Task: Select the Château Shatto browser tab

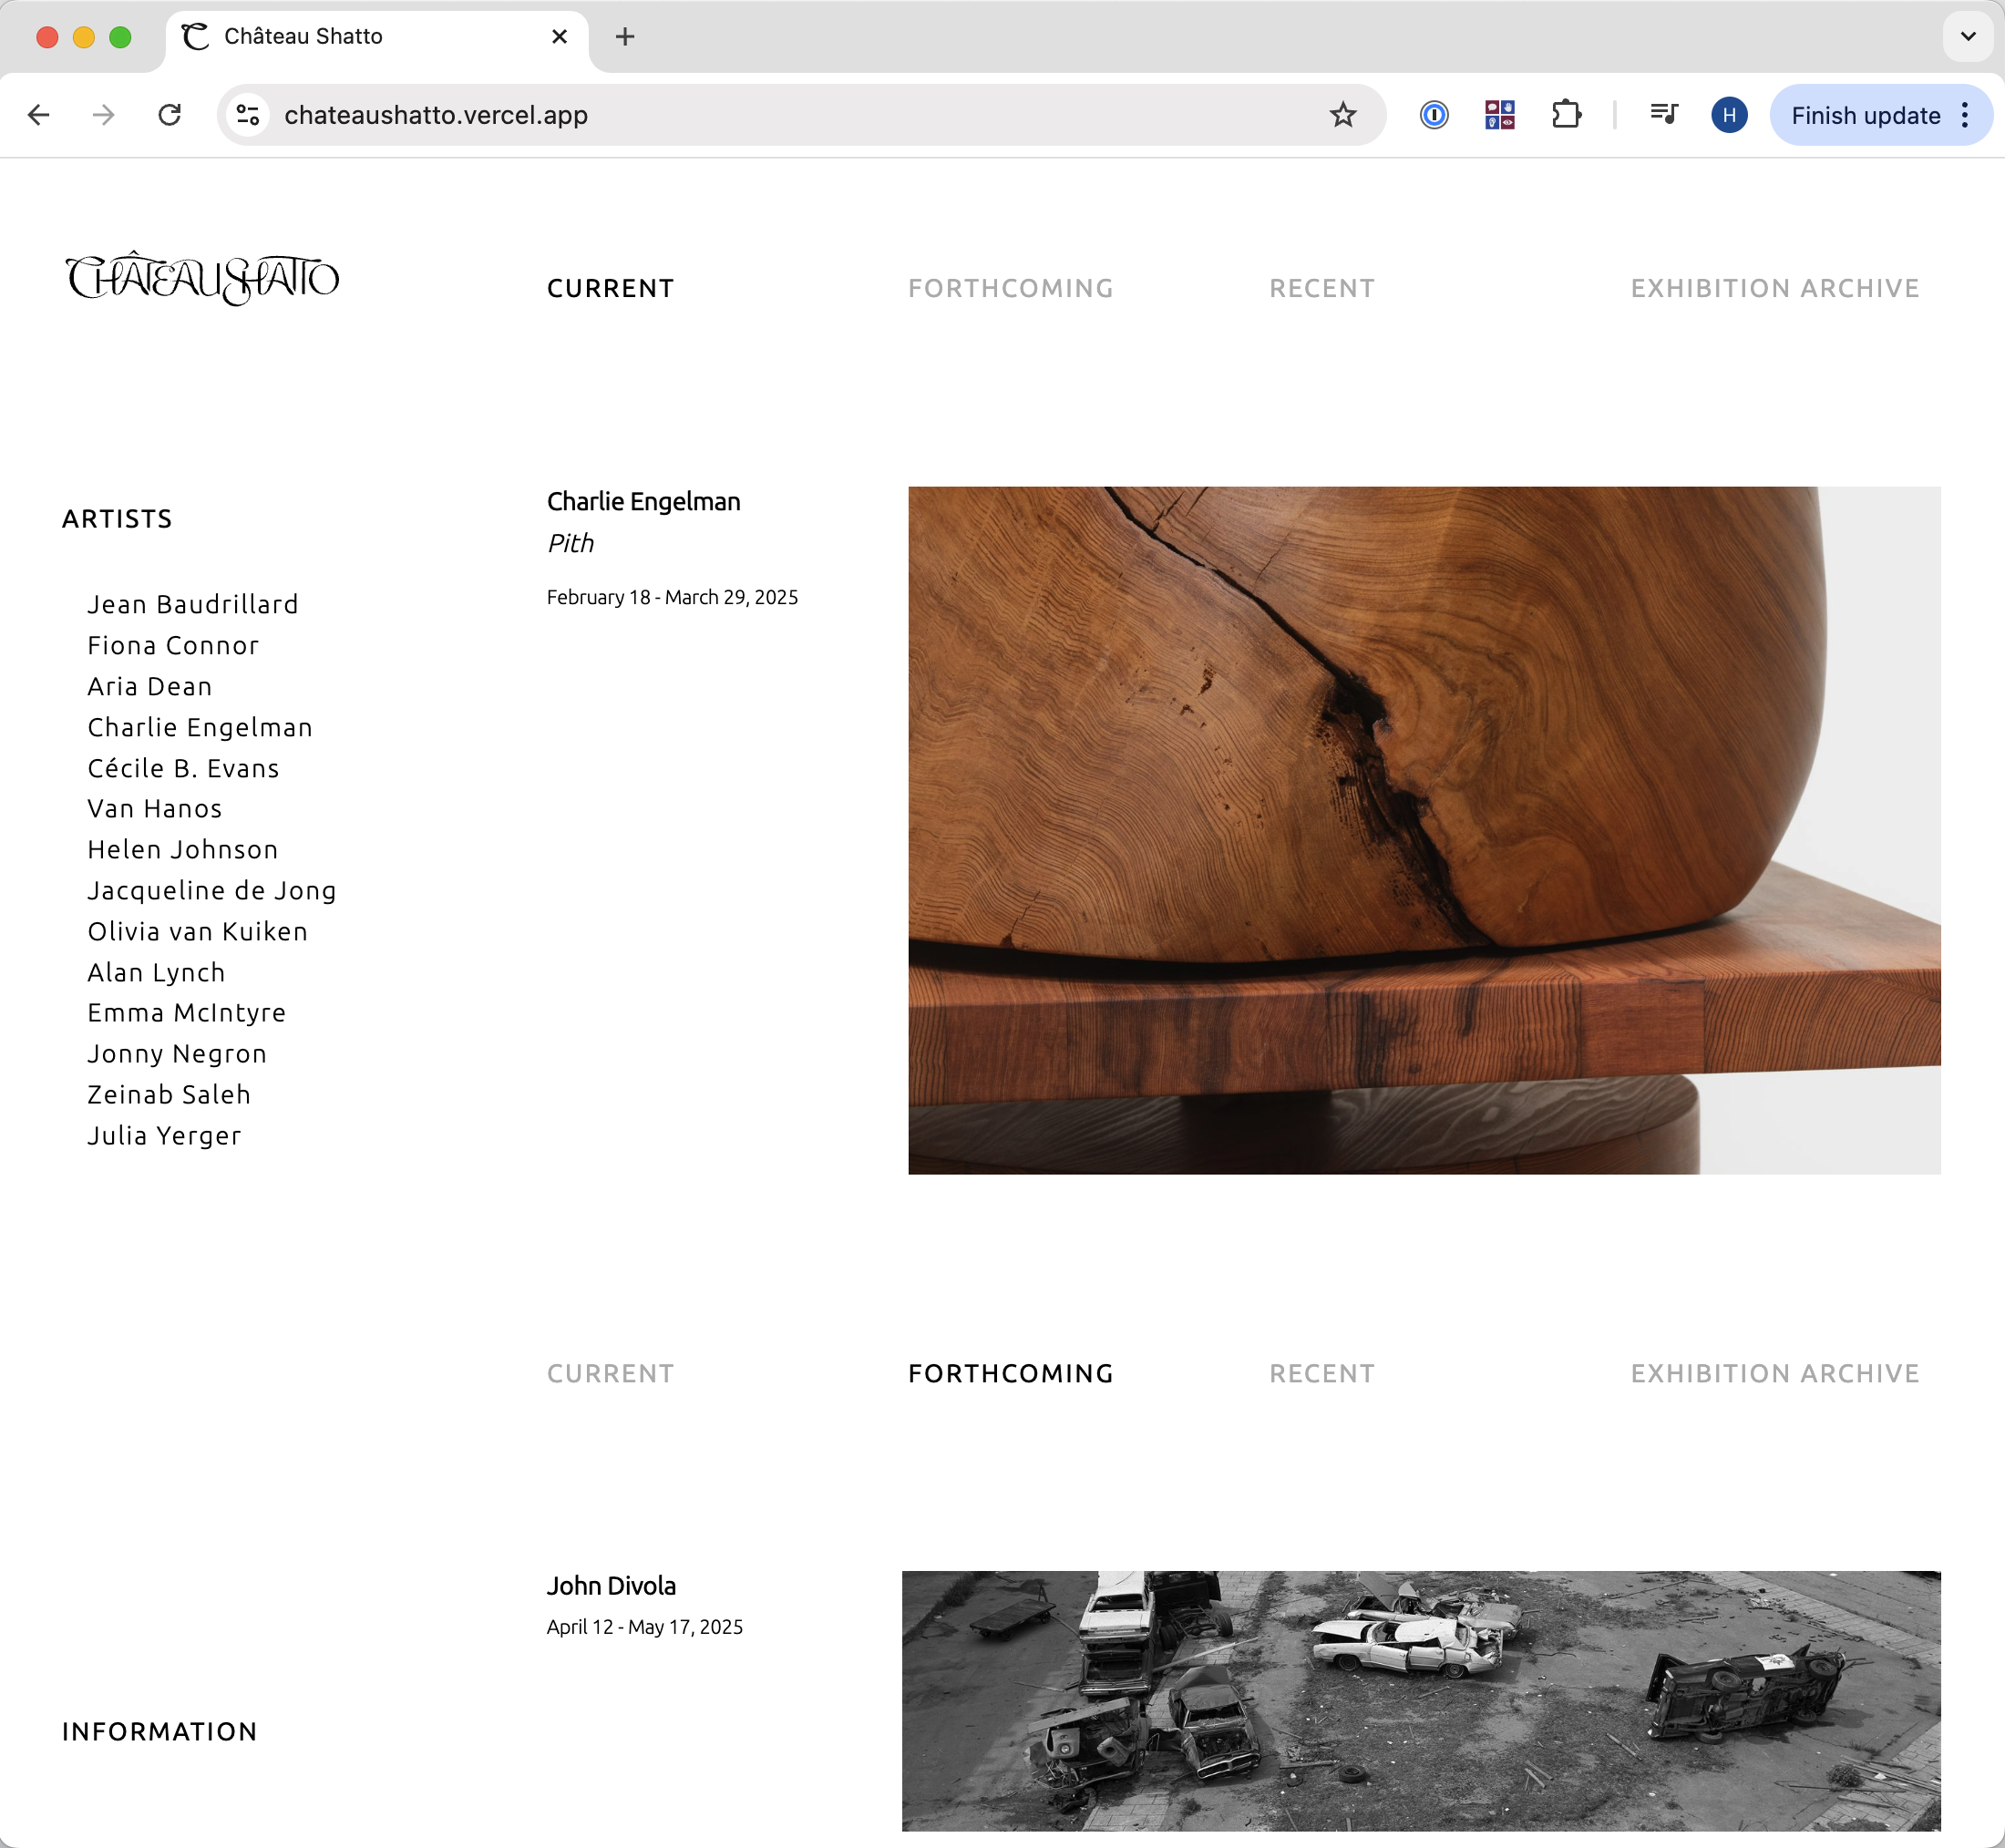Action: [x=377, y=37]
